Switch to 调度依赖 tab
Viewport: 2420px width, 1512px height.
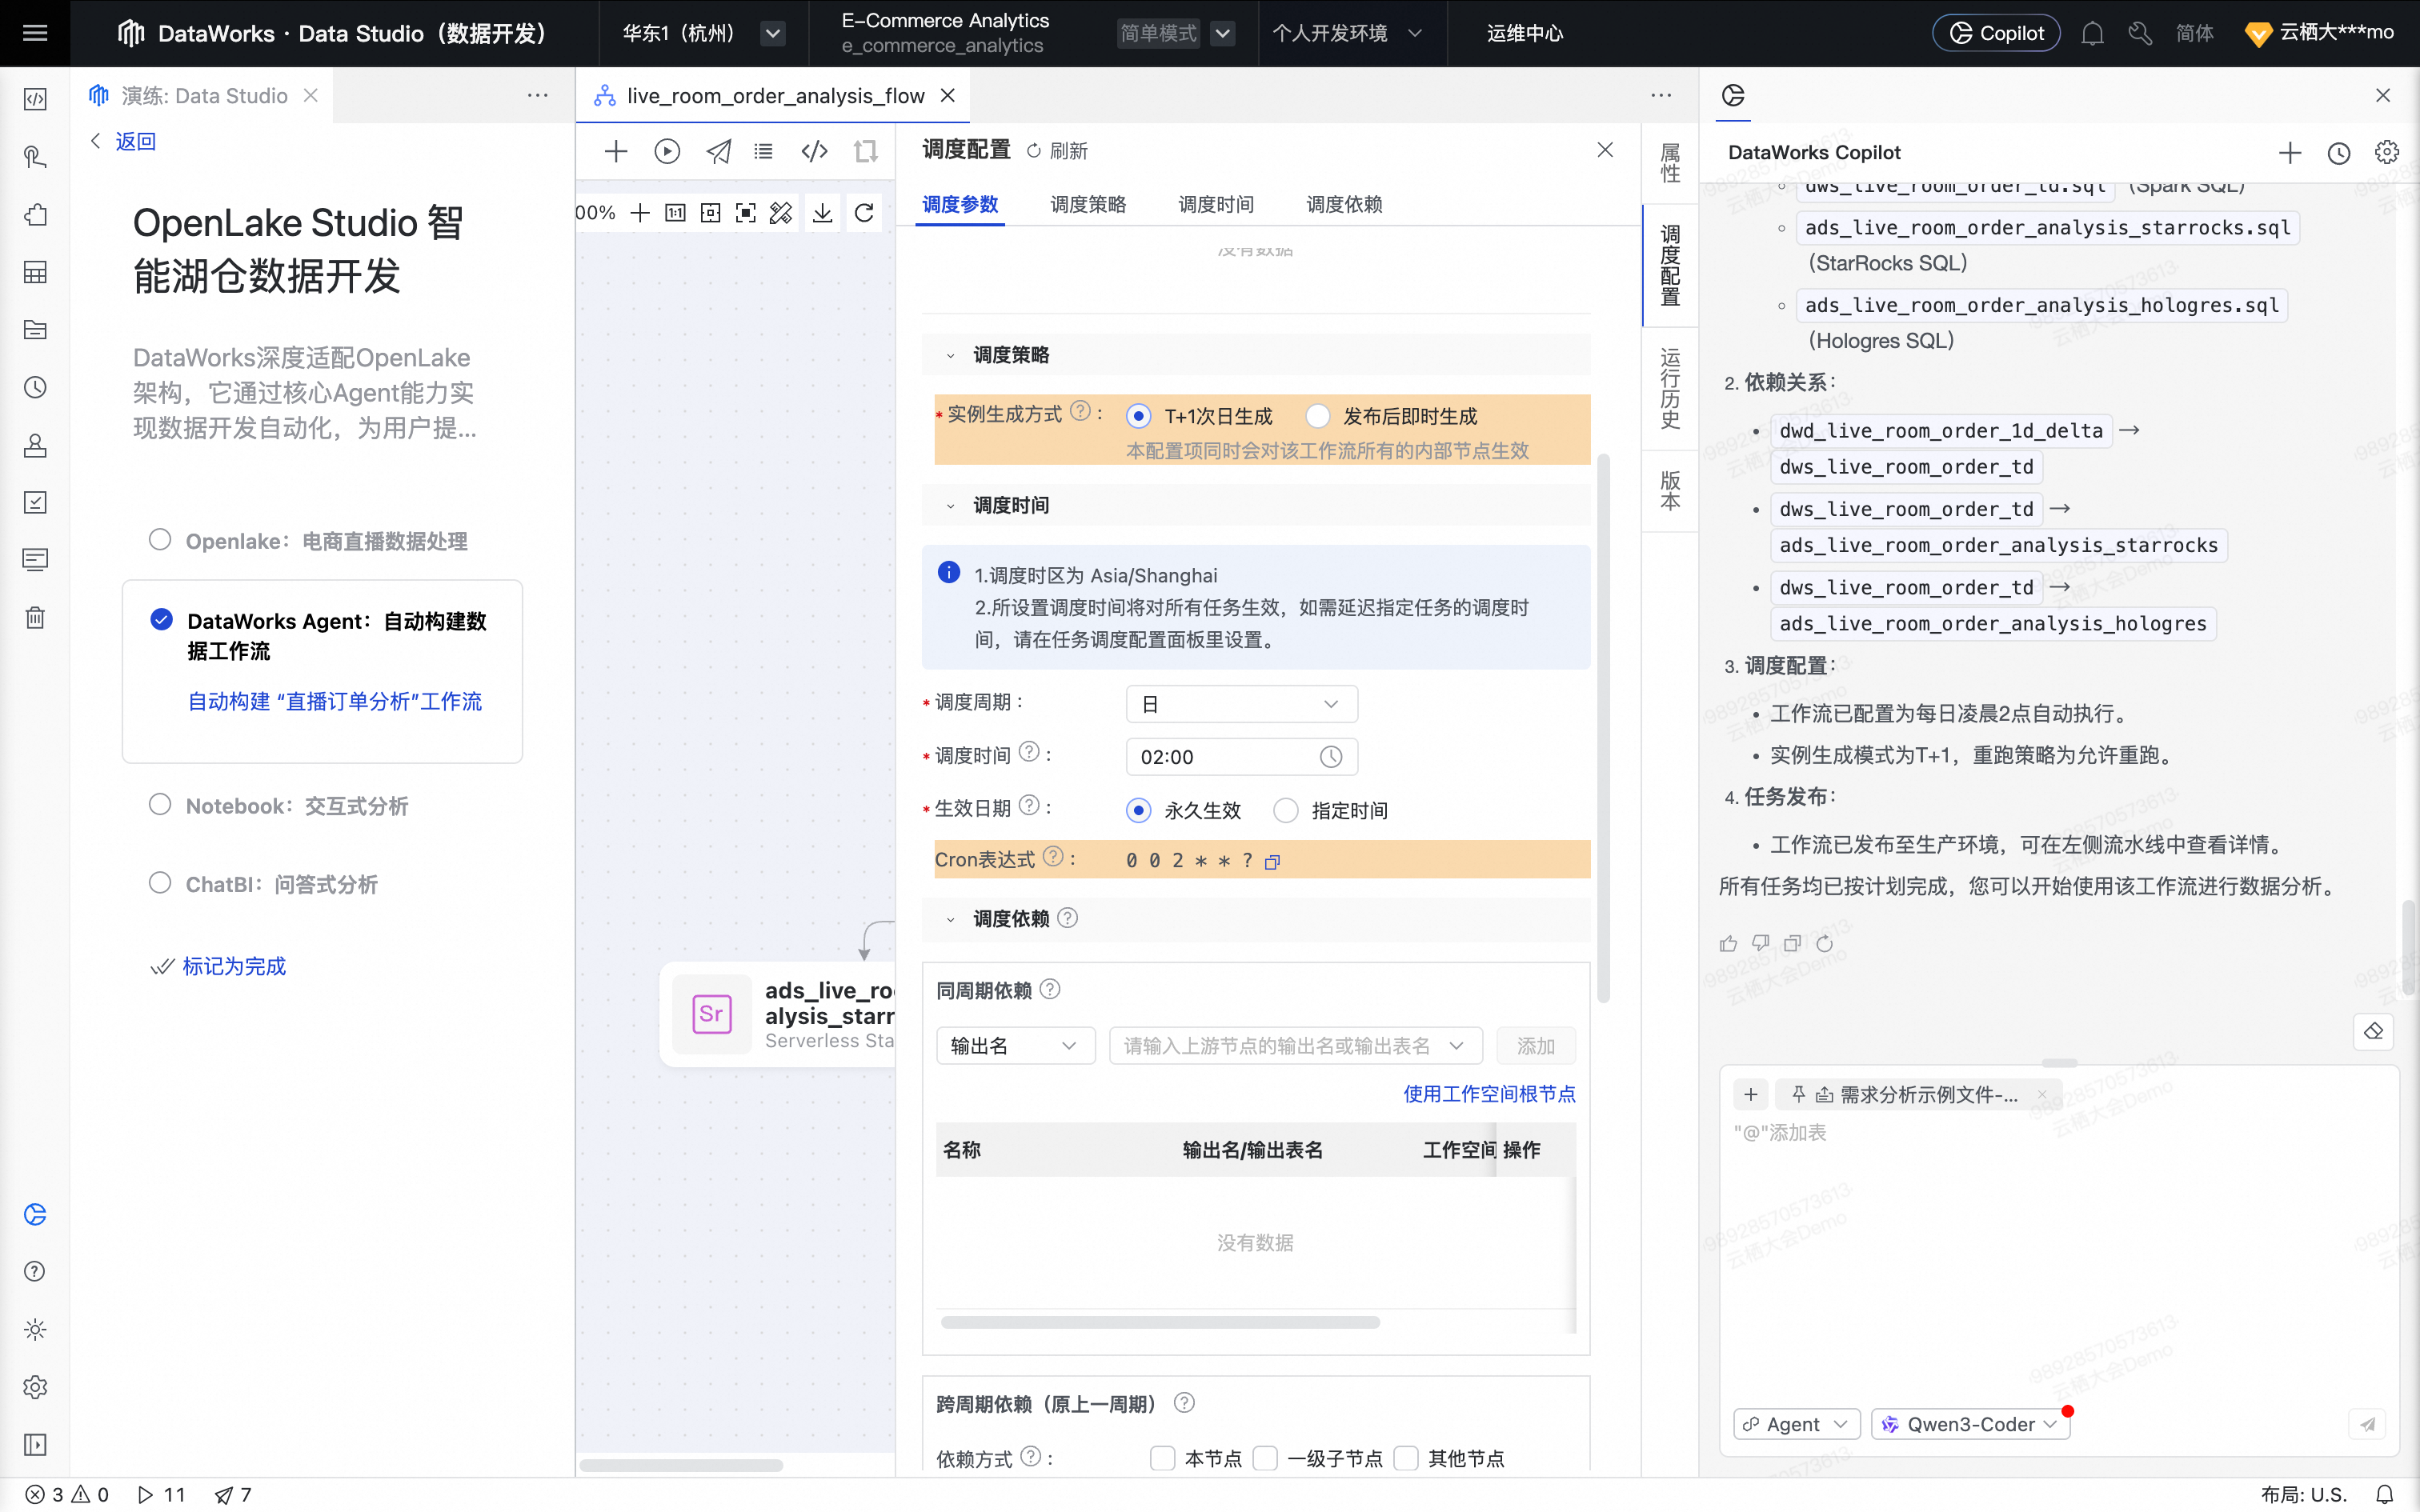pos(1343,204)
